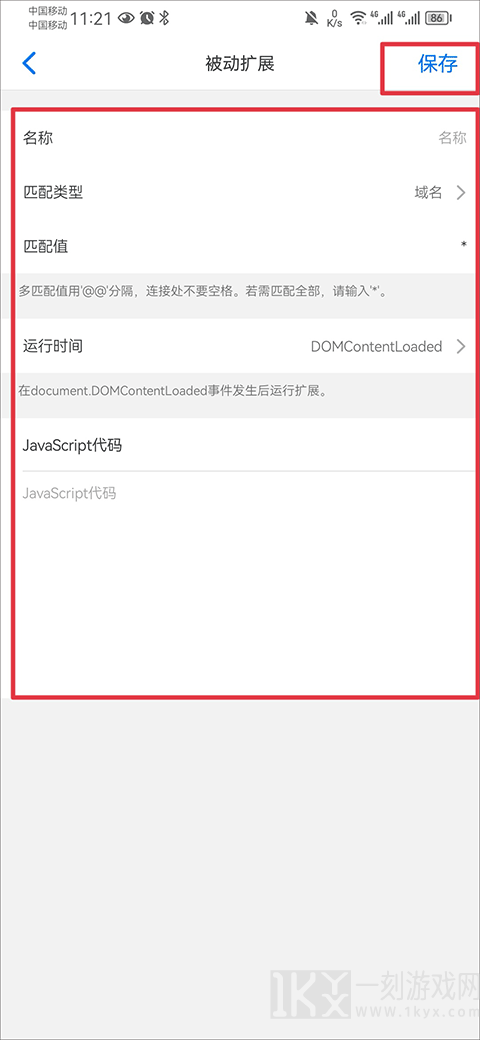Tap the first 4G signal bars icon

coord(382,18)
